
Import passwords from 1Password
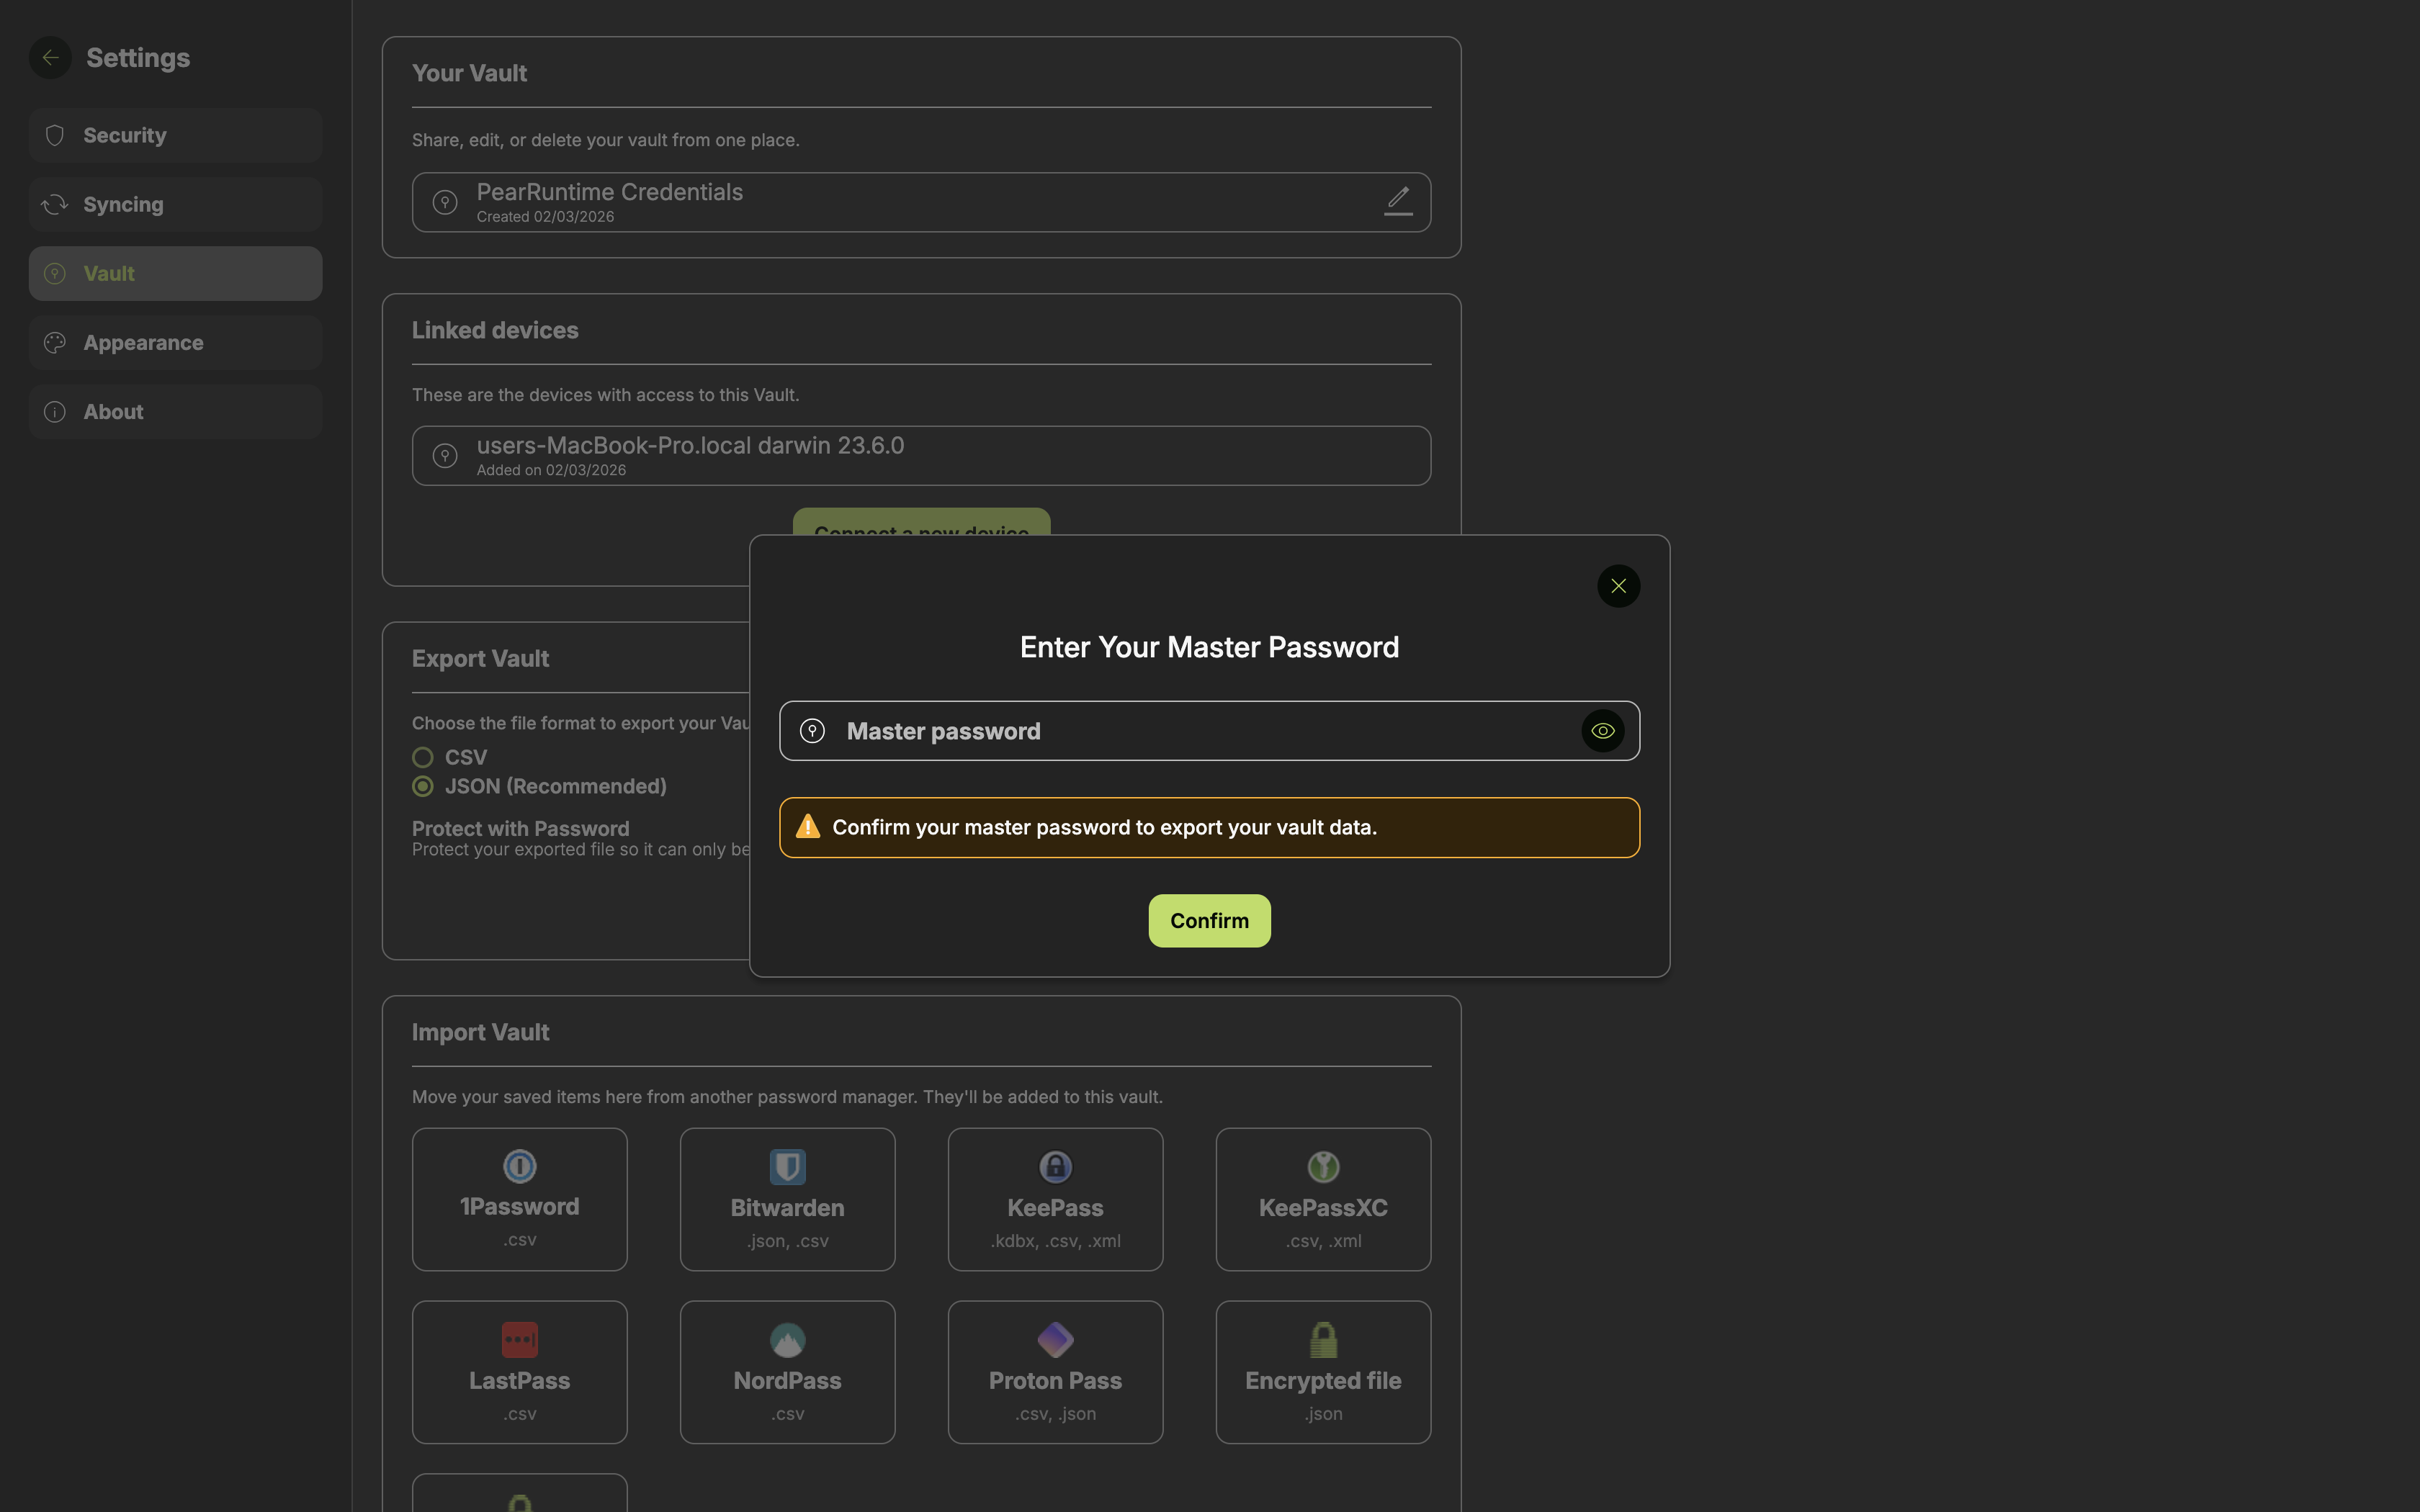point(519,1198)
